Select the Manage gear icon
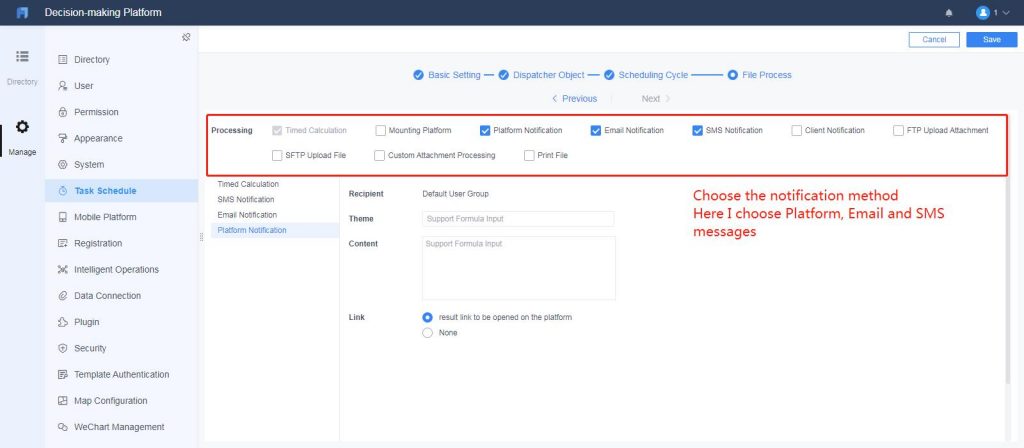The width and height of the screenshot is (1024, 448). tap(22, 127)
